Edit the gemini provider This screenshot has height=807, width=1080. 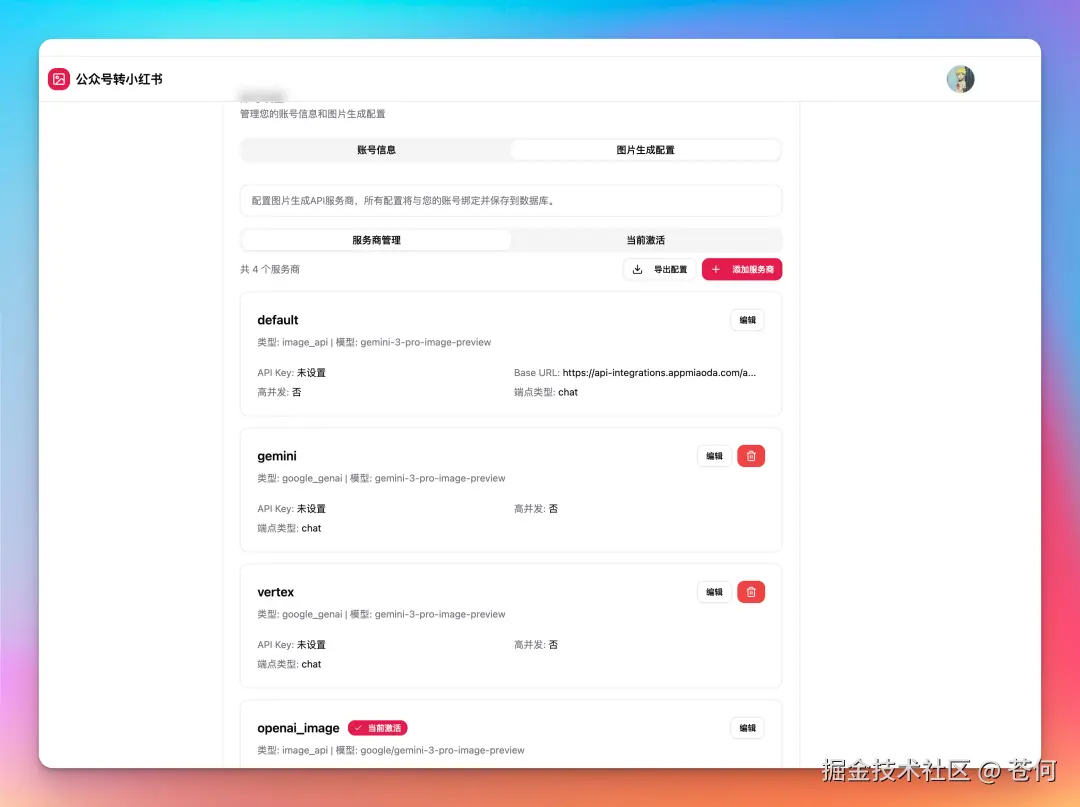coord(714,456)
